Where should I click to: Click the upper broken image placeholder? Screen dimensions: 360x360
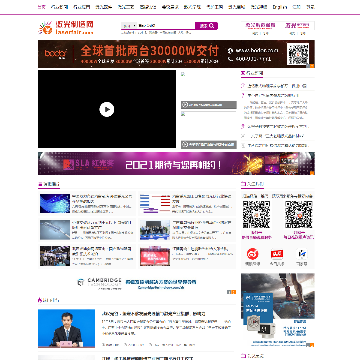point(183,74)
